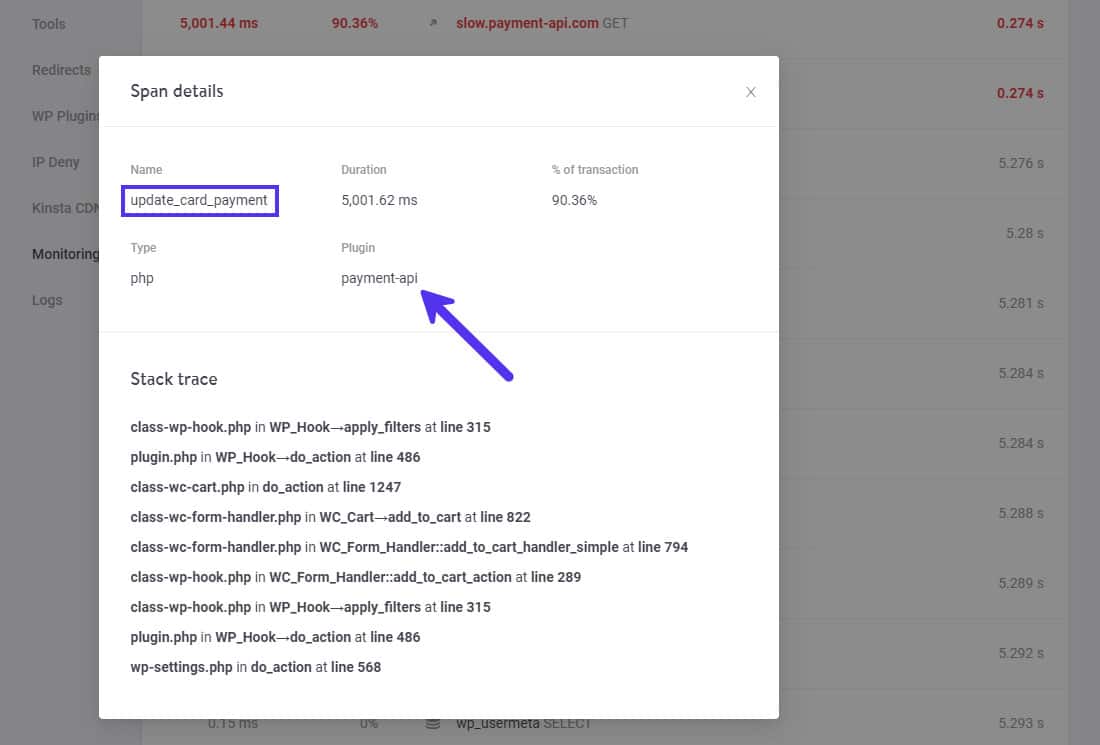The width and height of the screenshot is (1100, 745).
Task: Select Logs from the sidebar
Action: point(47,300)
